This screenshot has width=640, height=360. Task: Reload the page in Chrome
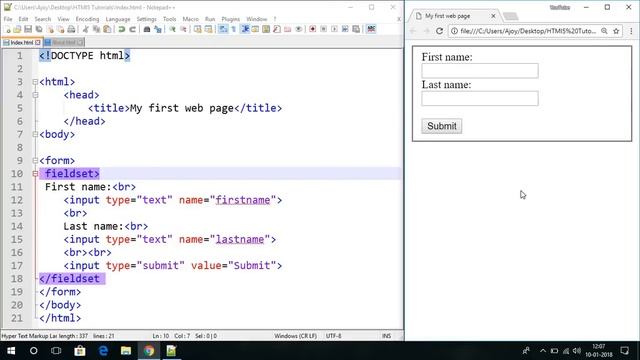(440, 31)
